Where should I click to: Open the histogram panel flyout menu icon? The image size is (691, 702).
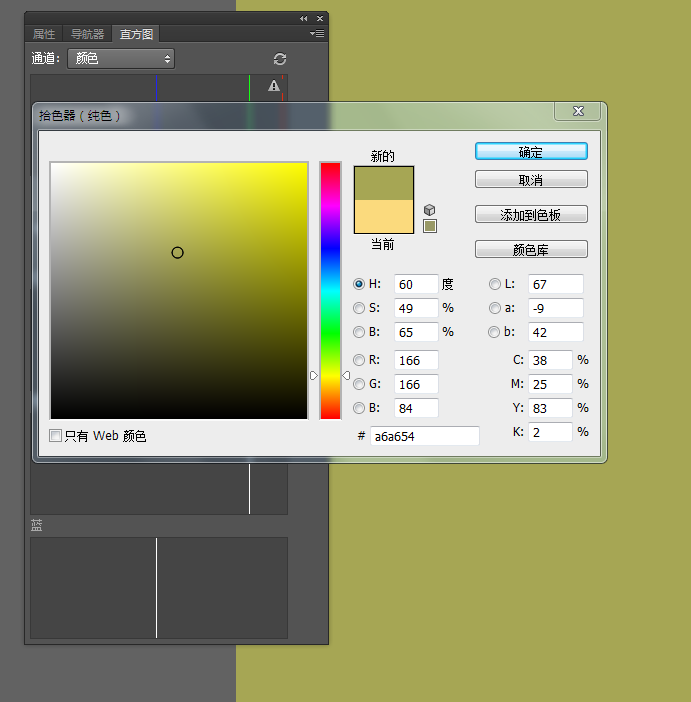click(x=317, y=34)
